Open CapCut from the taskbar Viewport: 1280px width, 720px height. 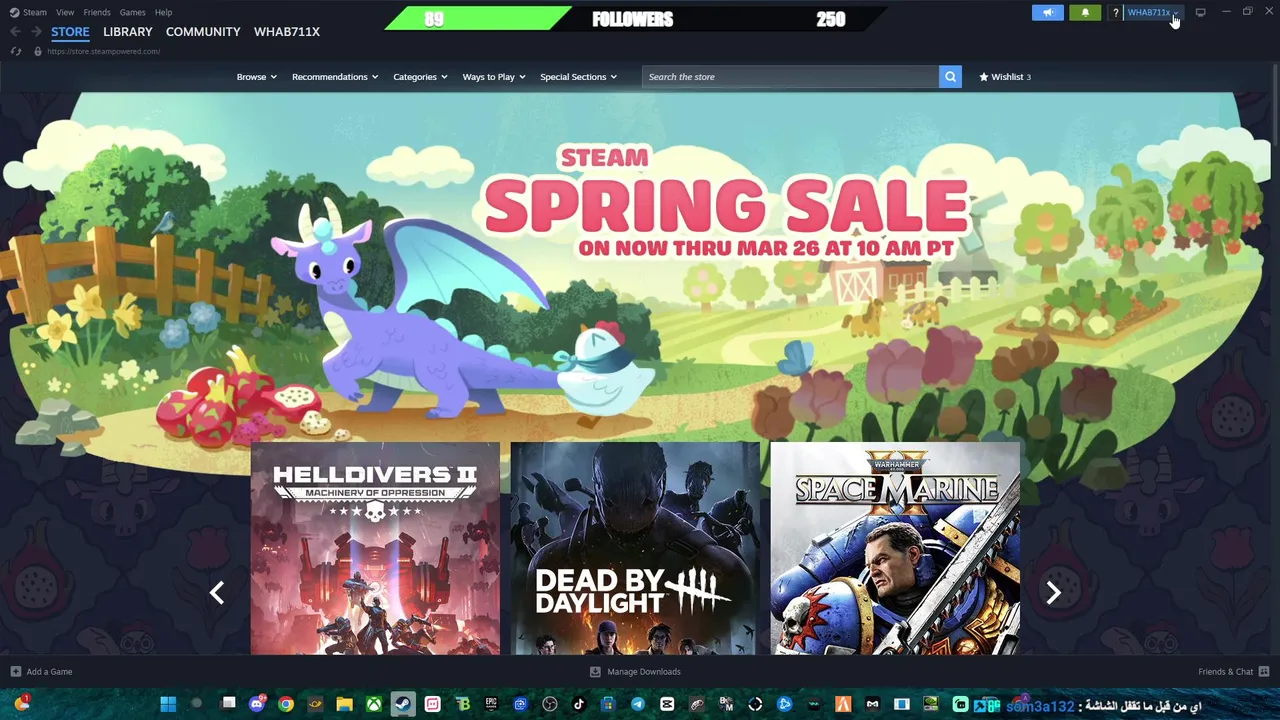pyautogui.click(x=667, y=704)
